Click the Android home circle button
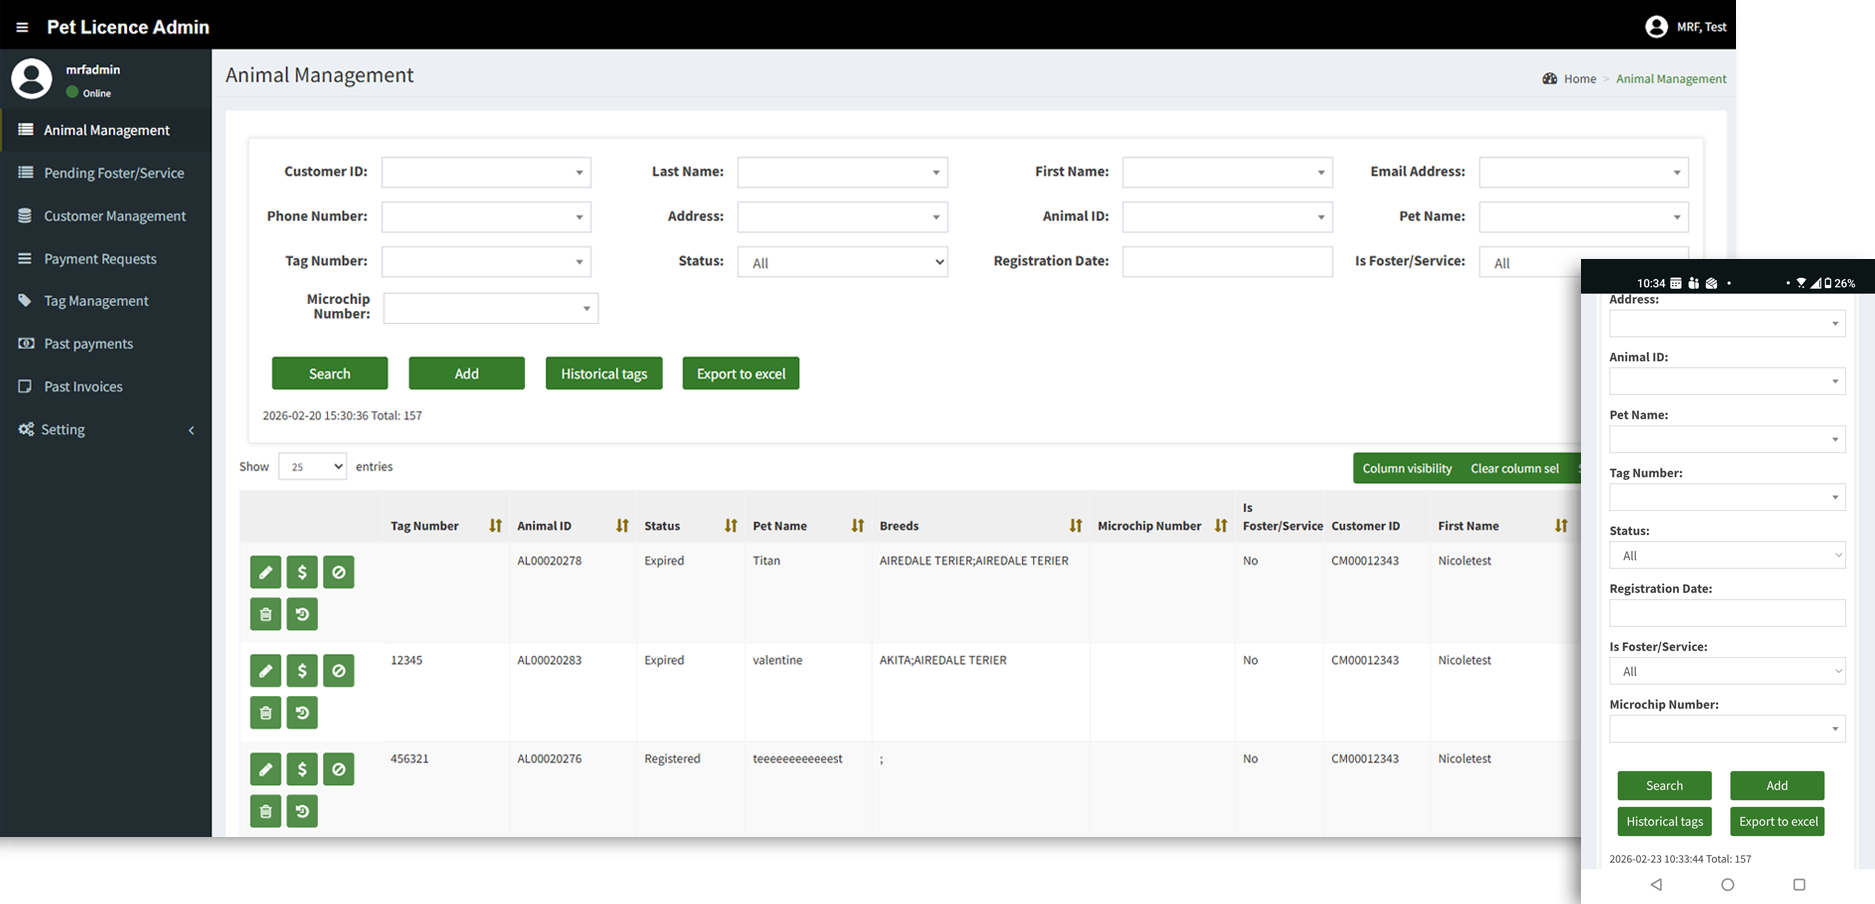Screen dimensions: 1875x904 pos(1727,884)
